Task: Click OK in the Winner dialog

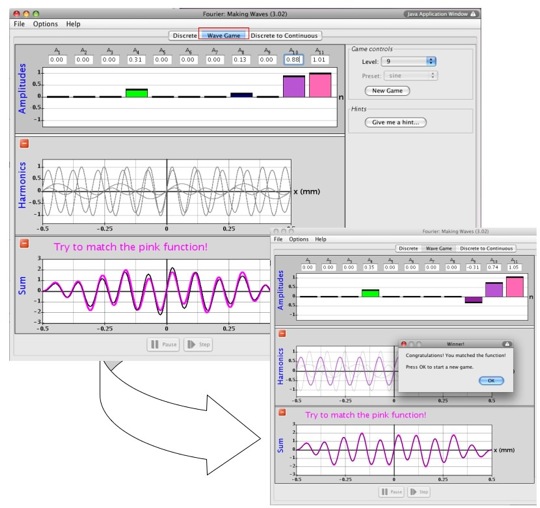Action: [491, 381]
